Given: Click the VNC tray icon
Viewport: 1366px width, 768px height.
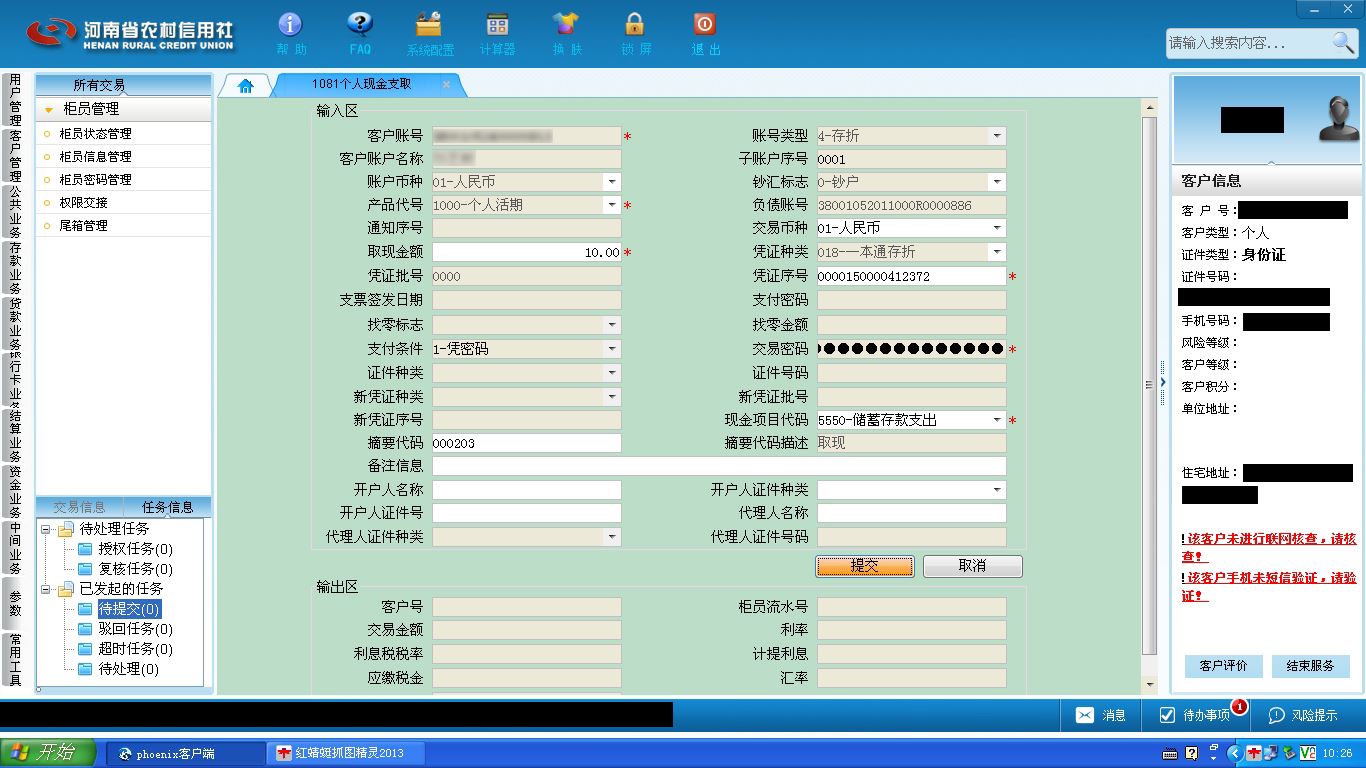Looking at the screenshot, I should point(1307,753).
